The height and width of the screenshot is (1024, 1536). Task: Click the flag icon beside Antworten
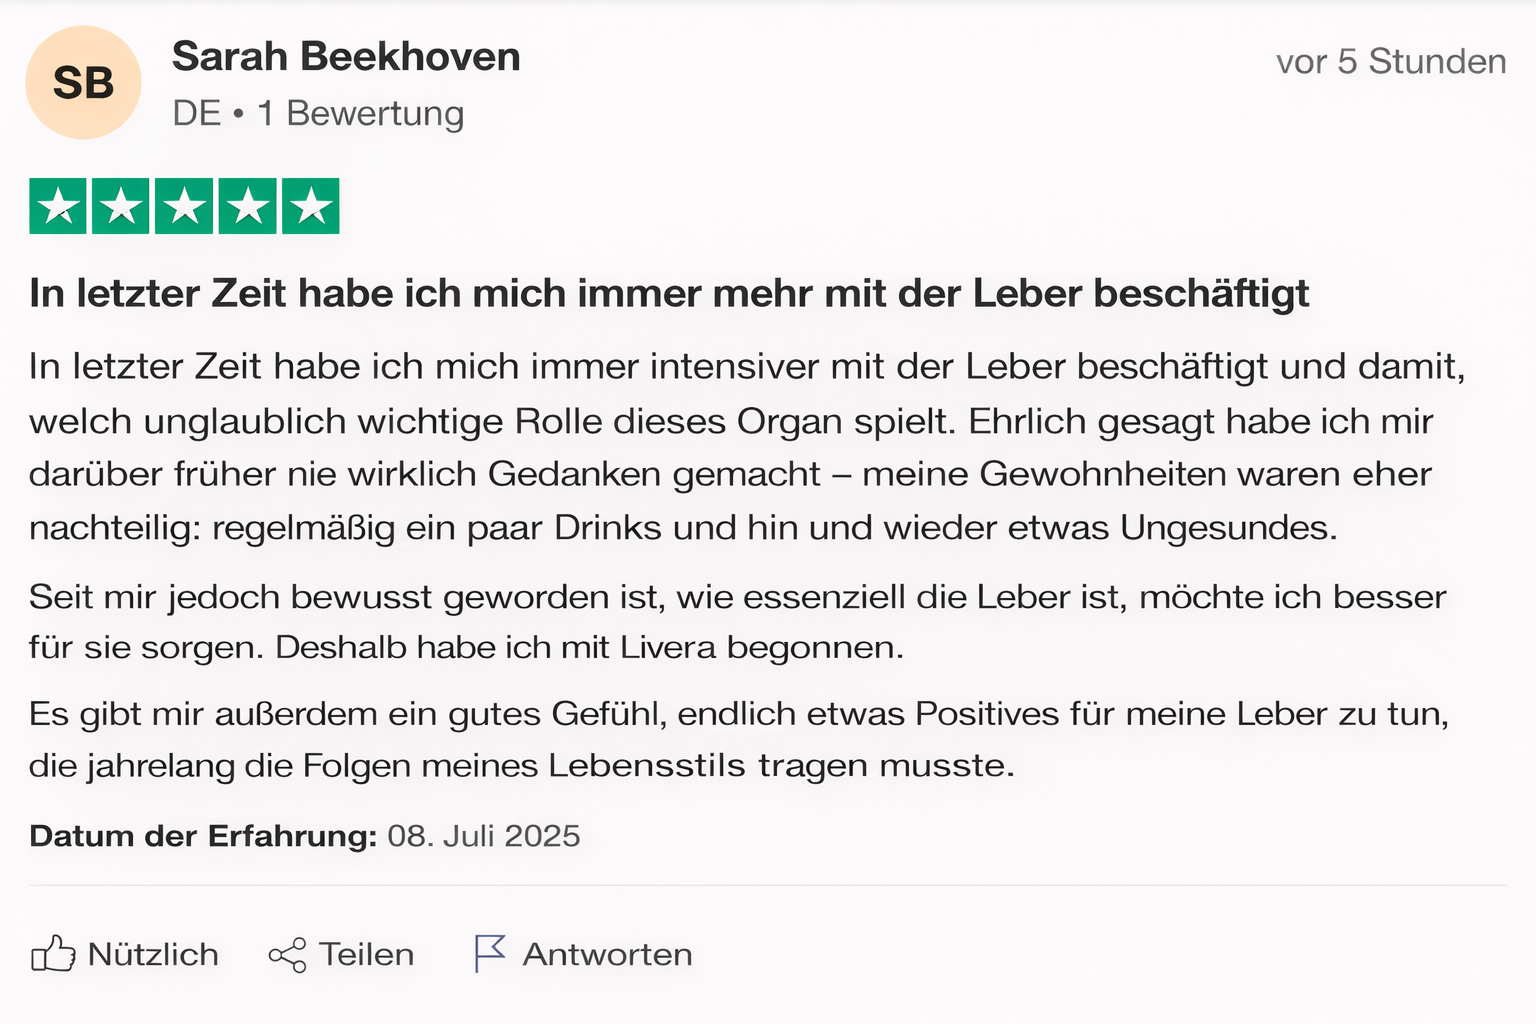[489, 954]
